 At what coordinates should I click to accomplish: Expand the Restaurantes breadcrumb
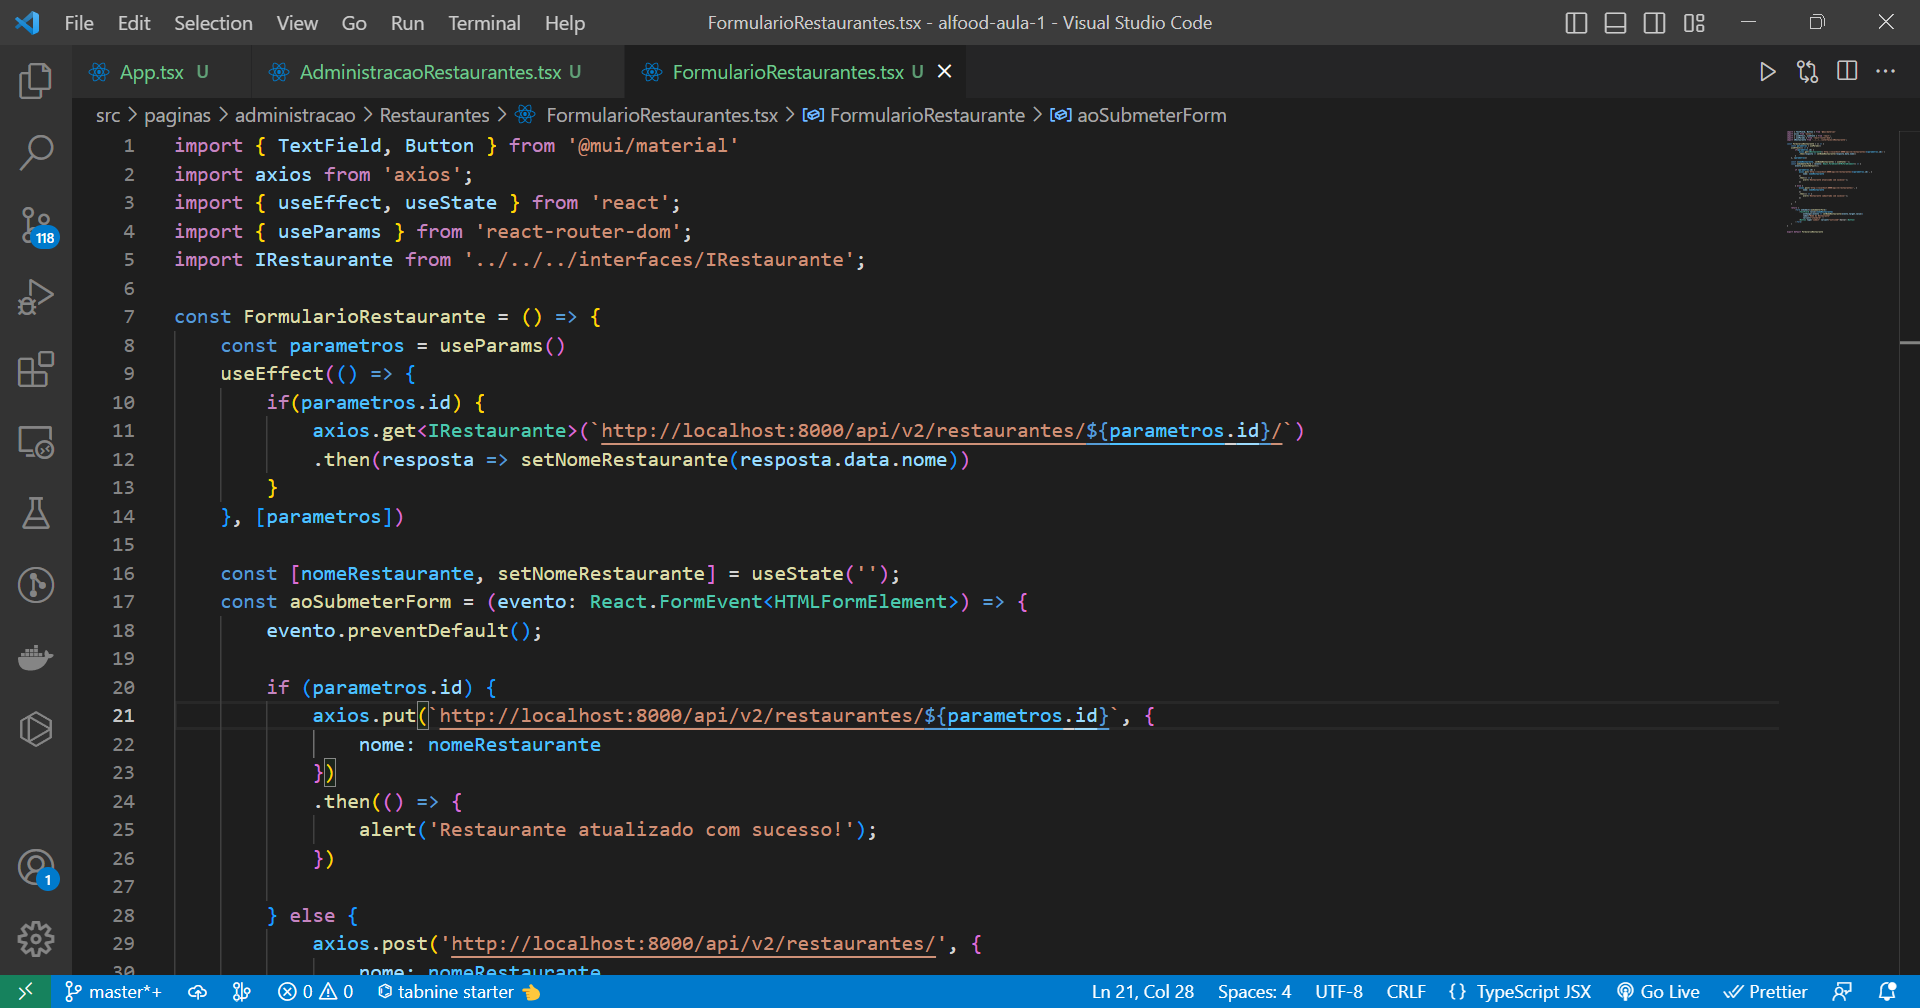tap(434, 115)
